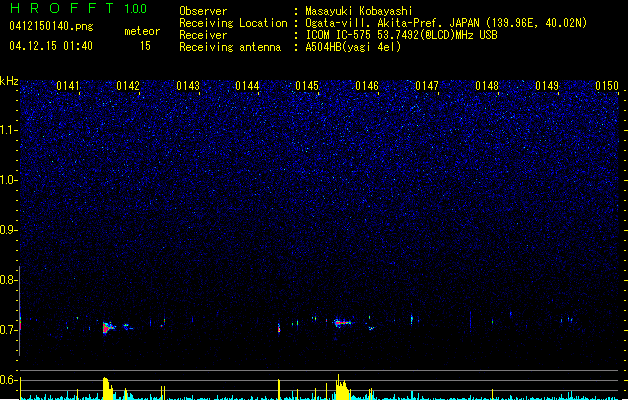This screenshot has height=400, width=629.
Task: Click the tall yellow power peak after 0141
Action: (108, 388)
